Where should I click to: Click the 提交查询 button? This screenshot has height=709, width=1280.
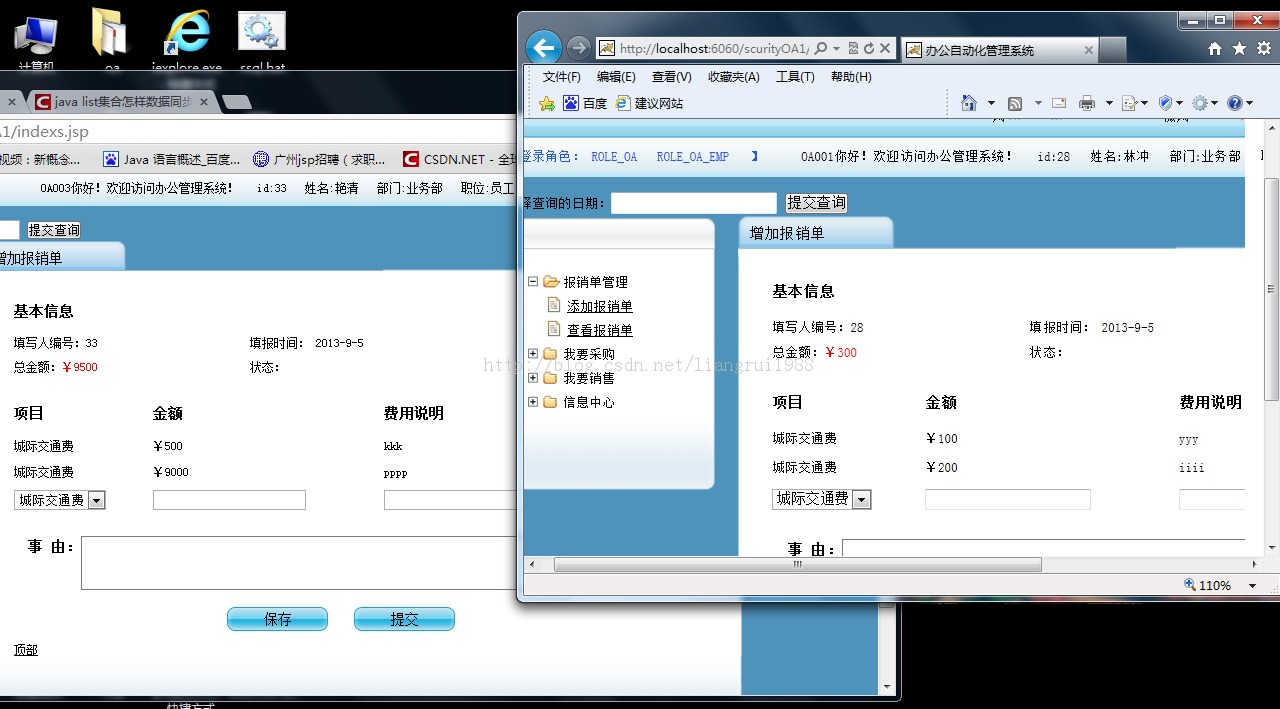coord(816,202)
